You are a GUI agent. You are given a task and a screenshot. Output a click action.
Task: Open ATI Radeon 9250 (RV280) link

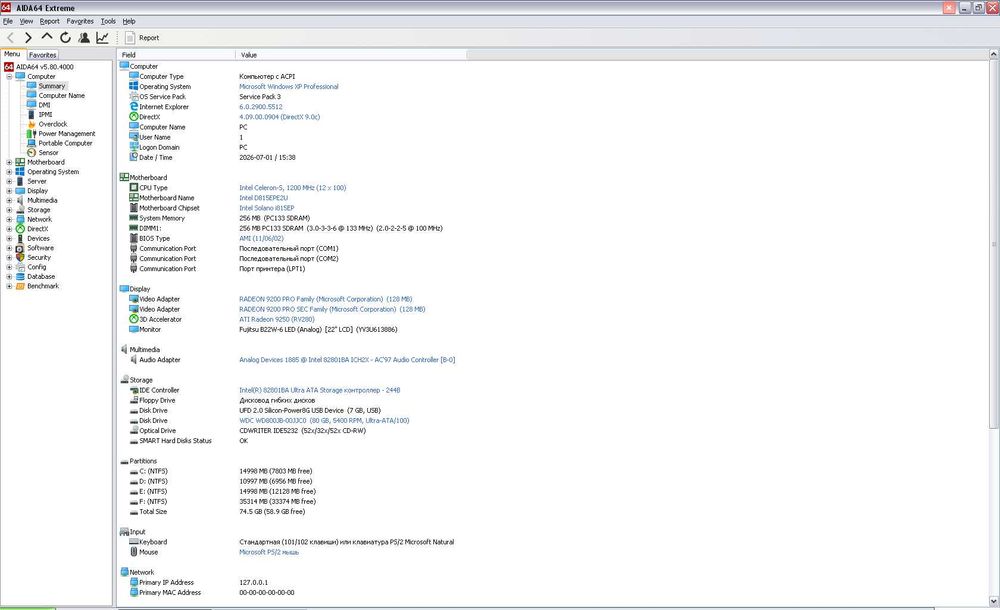pos(277,320)
